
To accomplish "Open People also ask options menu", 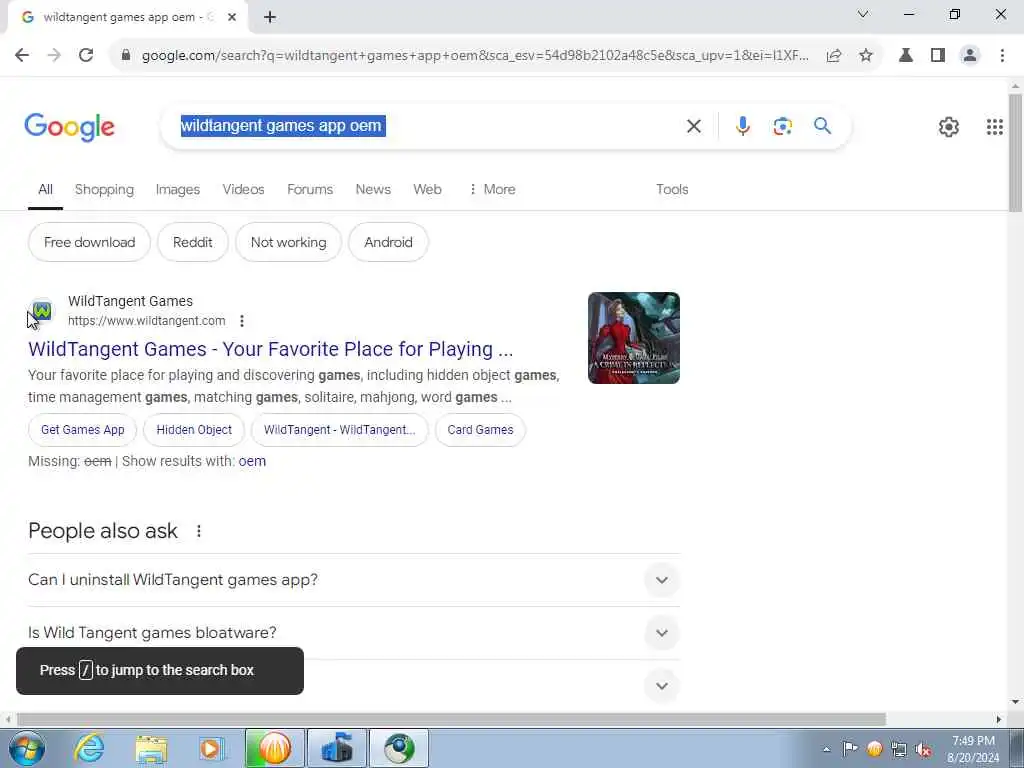I will click(199, 531).
